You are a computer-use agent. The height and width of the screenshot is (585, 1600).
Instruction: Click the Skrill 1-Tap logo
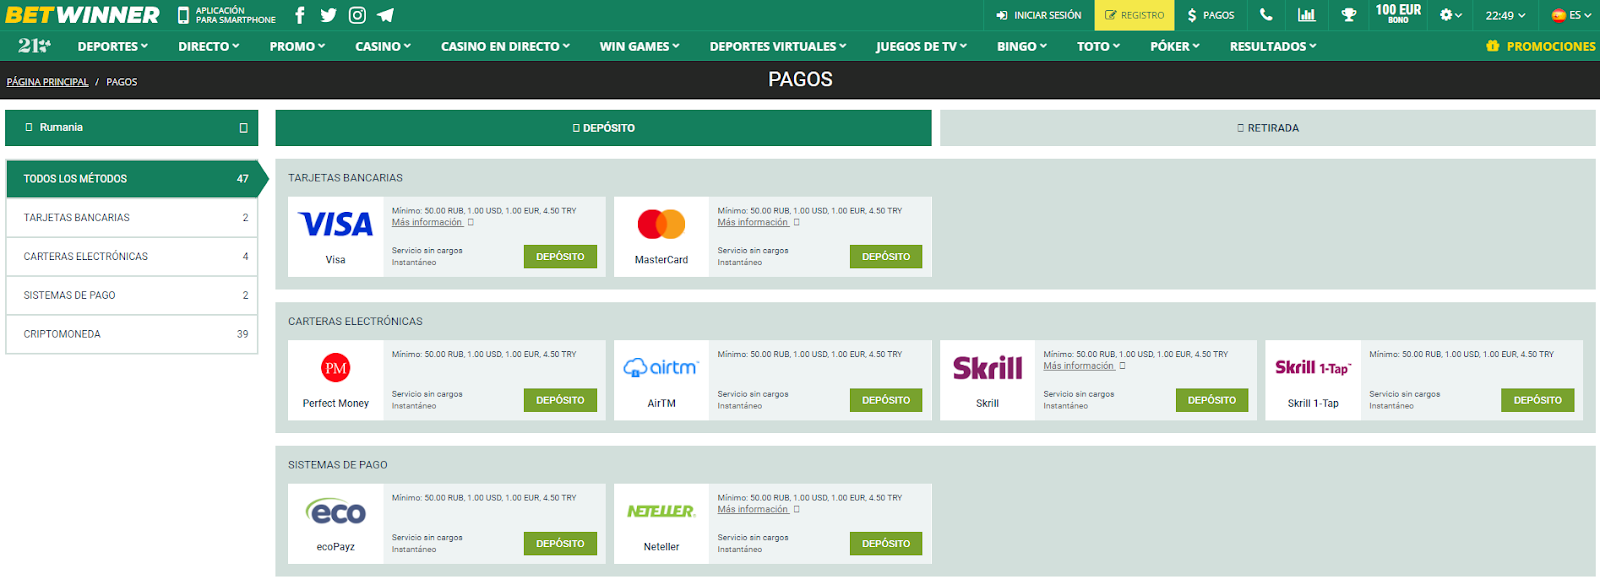[x=1313, y=368]
